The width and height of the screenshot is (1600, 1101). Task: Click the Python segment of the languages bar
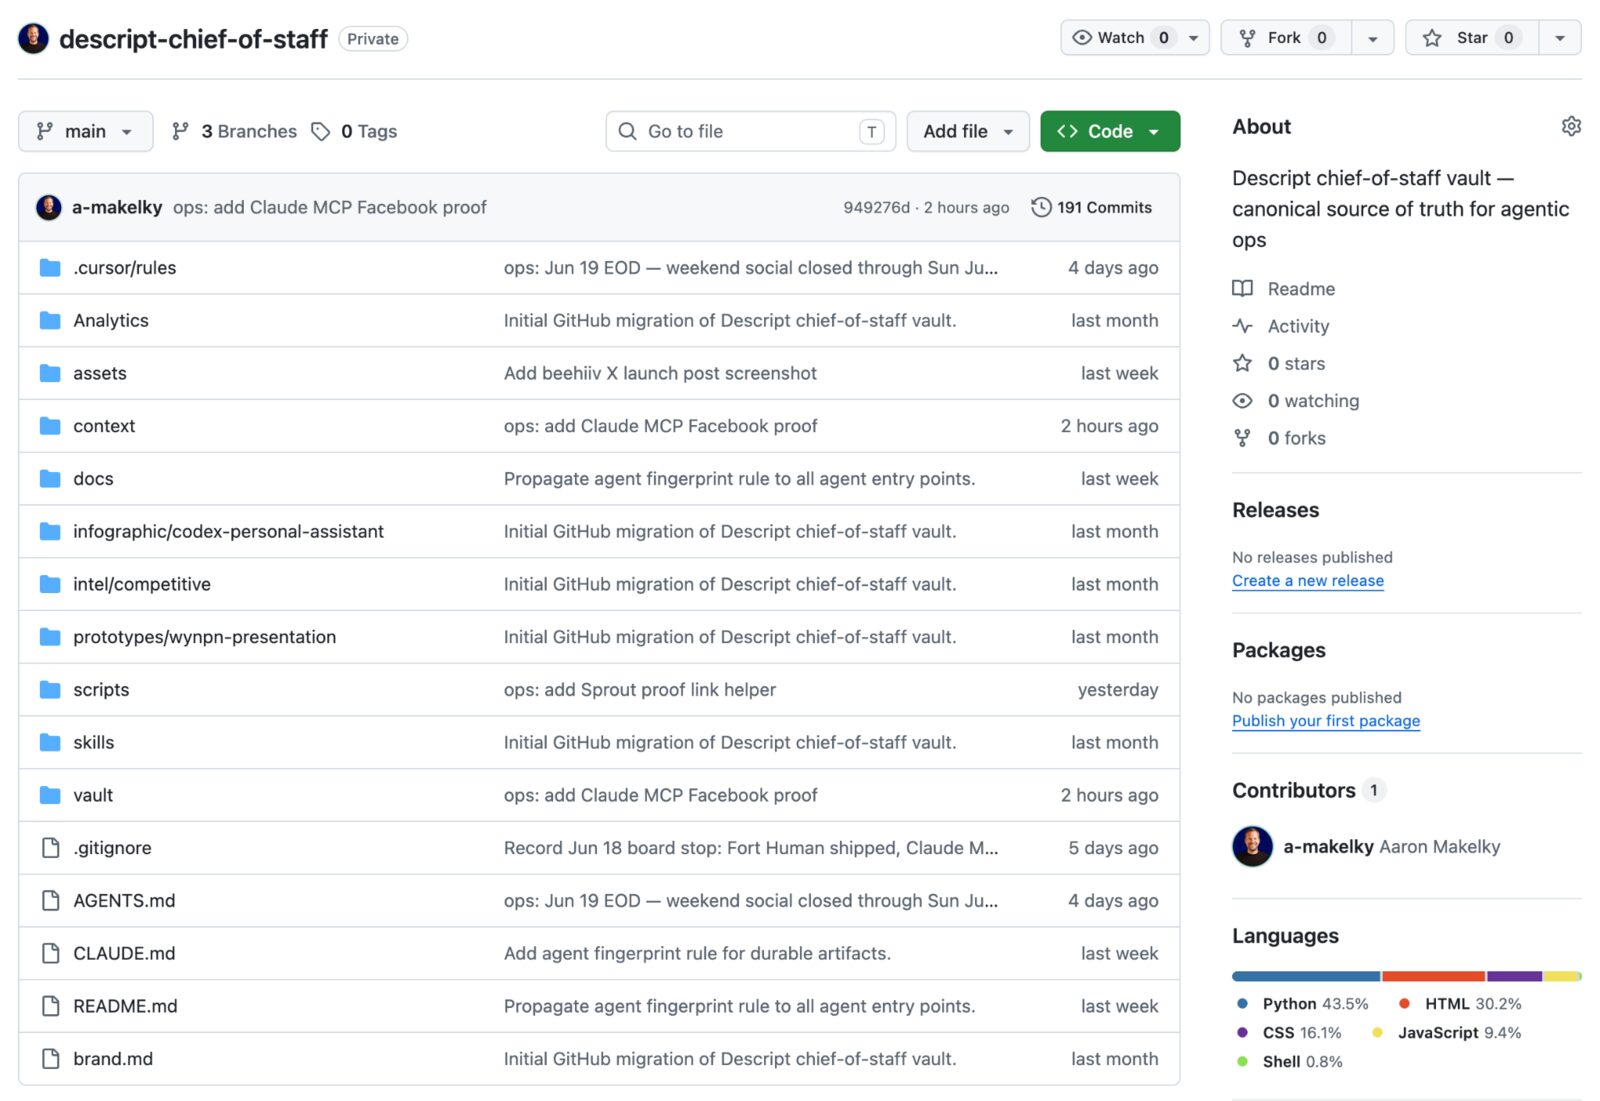[1306, 976]
